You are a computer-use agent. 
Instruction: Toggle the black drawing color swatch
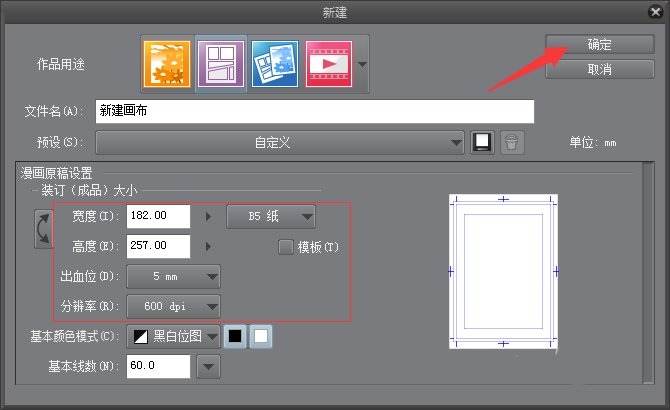point(235,337)
